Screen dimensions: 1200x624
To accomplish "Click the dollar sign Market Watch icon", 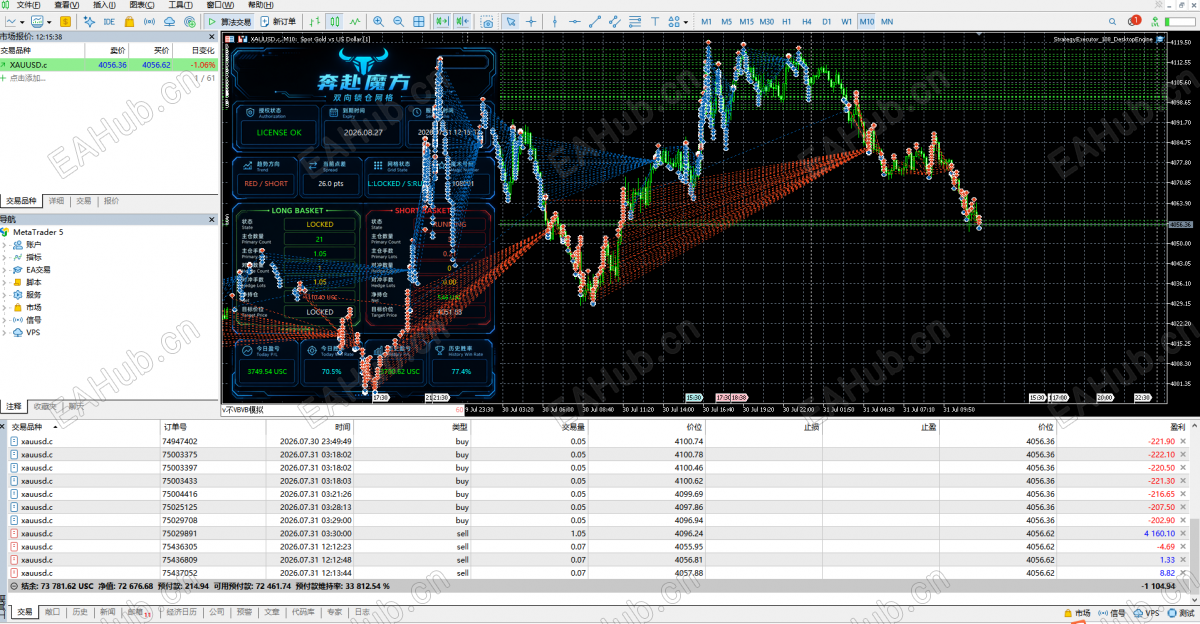I will pos(65,21).
